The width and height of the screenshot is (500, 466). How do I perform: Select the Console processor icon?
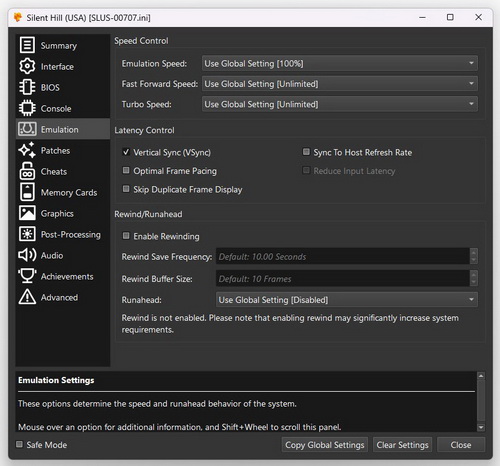(x=27, y=108)
